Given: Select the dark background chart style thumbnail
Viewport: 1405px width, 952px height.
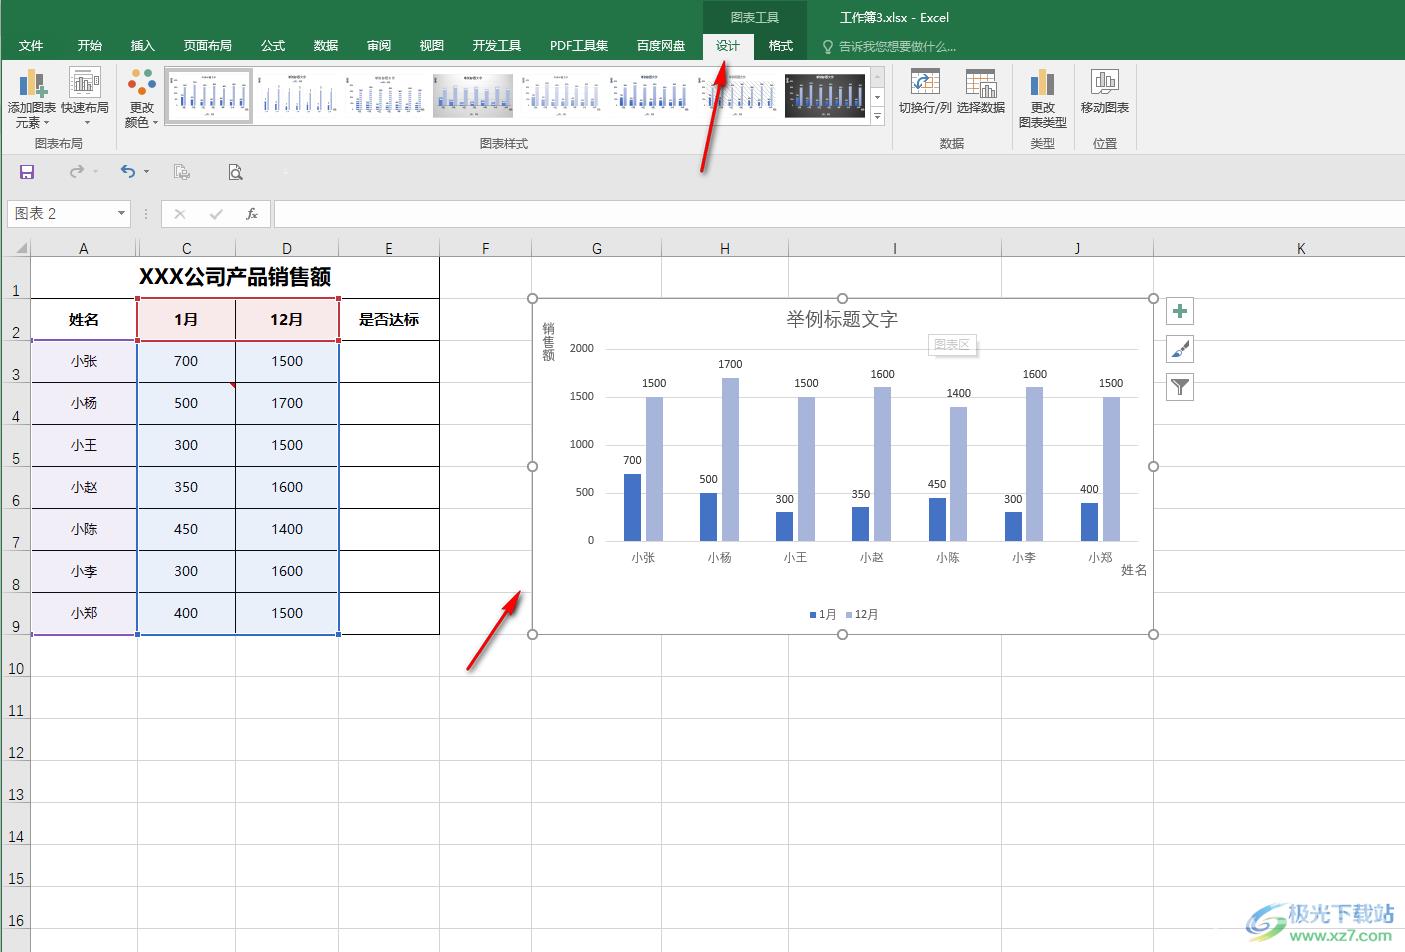Looking at the screenshot, I should 825,95.
